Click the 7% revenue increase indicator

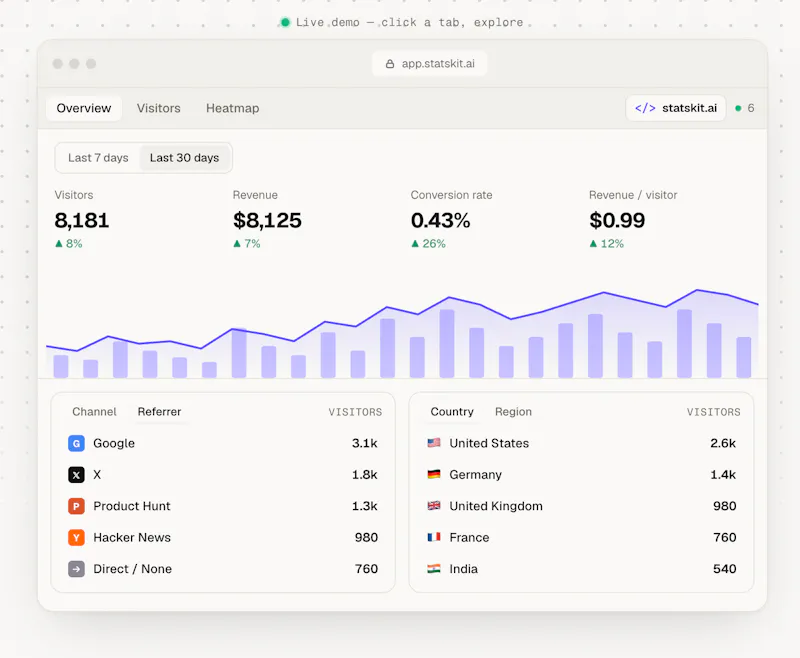coord(247,244)
